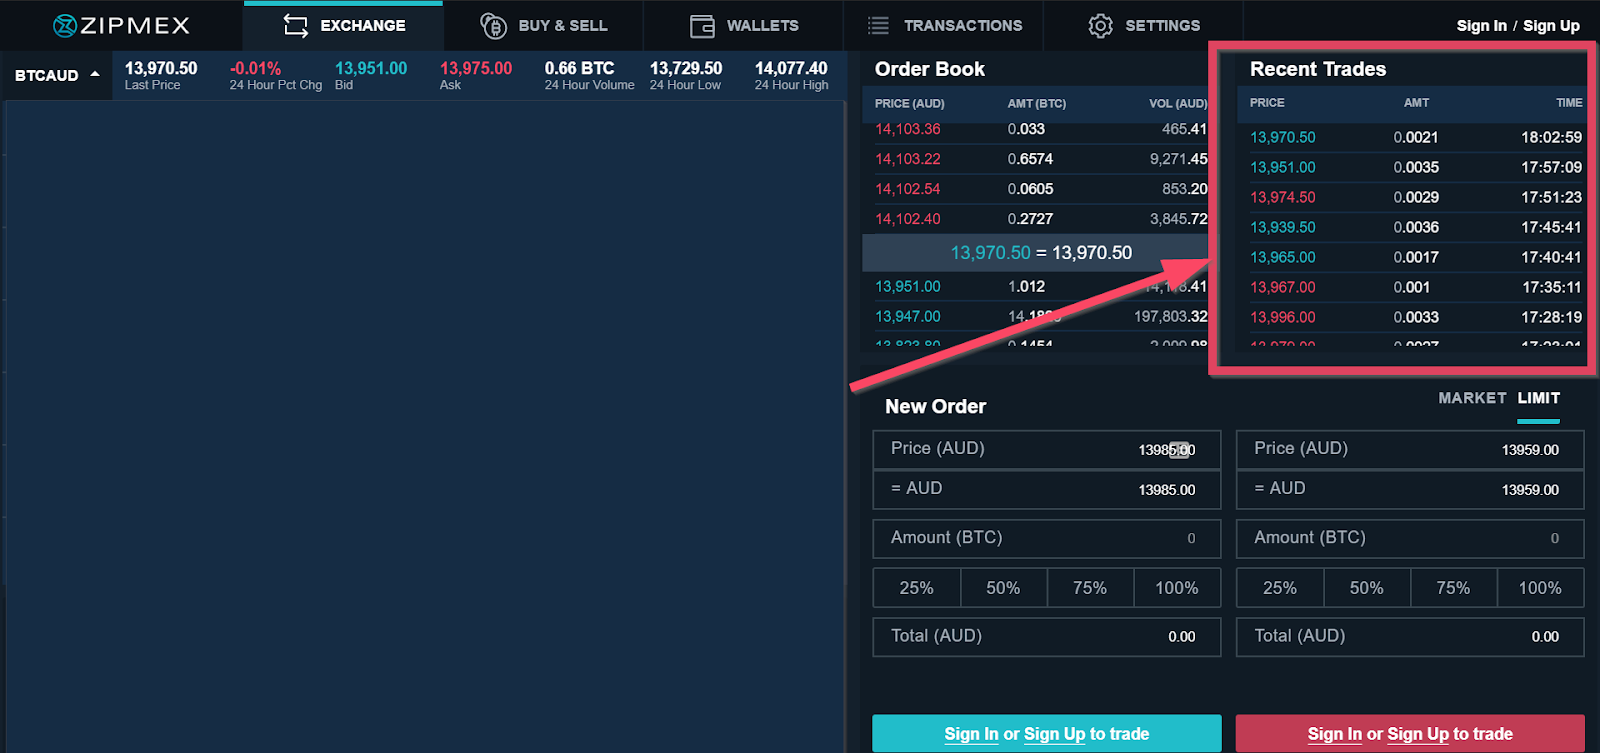This screenshot has height=753, width=1600.
Task: Choose 25% in the sell order form
Action: coord(1280,588)
